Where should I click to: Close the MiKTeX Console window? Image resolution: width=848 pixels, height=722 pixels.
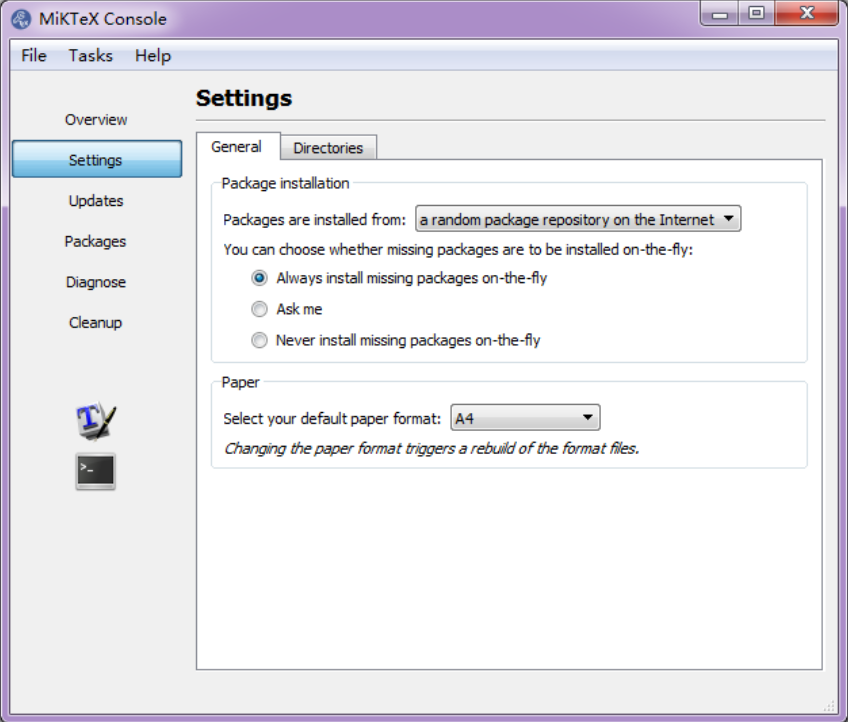807,13
